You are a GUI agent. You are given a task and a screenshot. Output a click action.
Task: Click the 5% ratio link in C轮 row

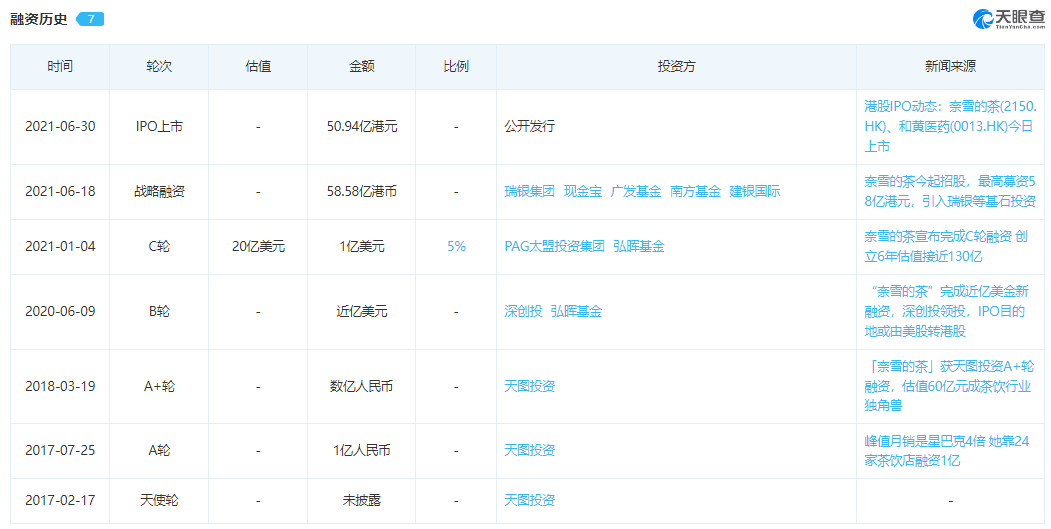tap(456, 247)
